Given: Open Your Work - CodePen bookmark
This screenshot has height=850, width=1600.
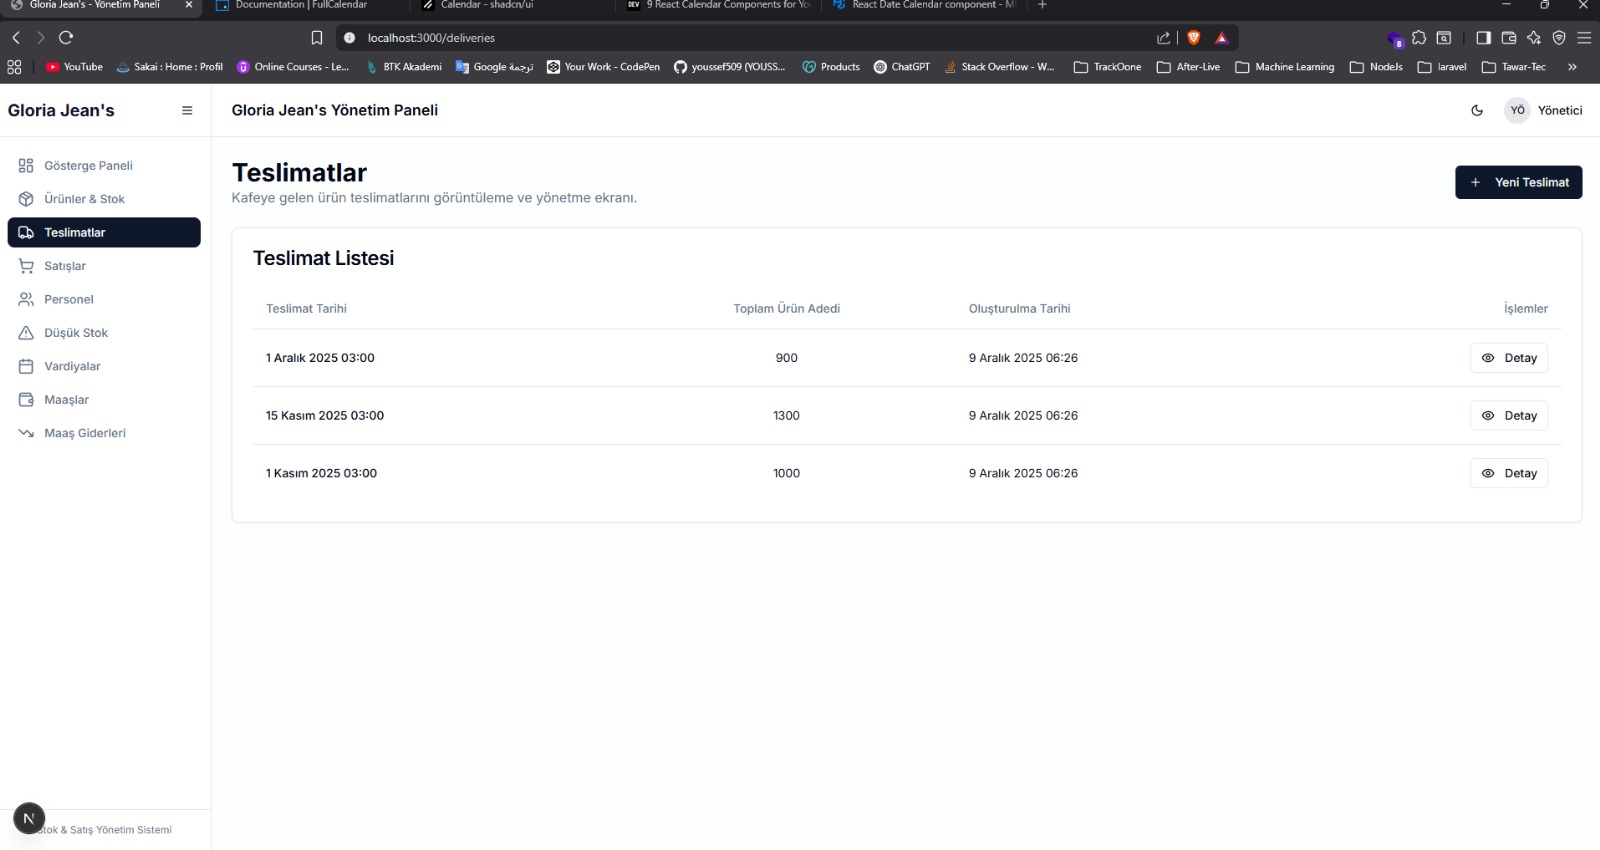Looking at the screenshot, I should 603,67.
